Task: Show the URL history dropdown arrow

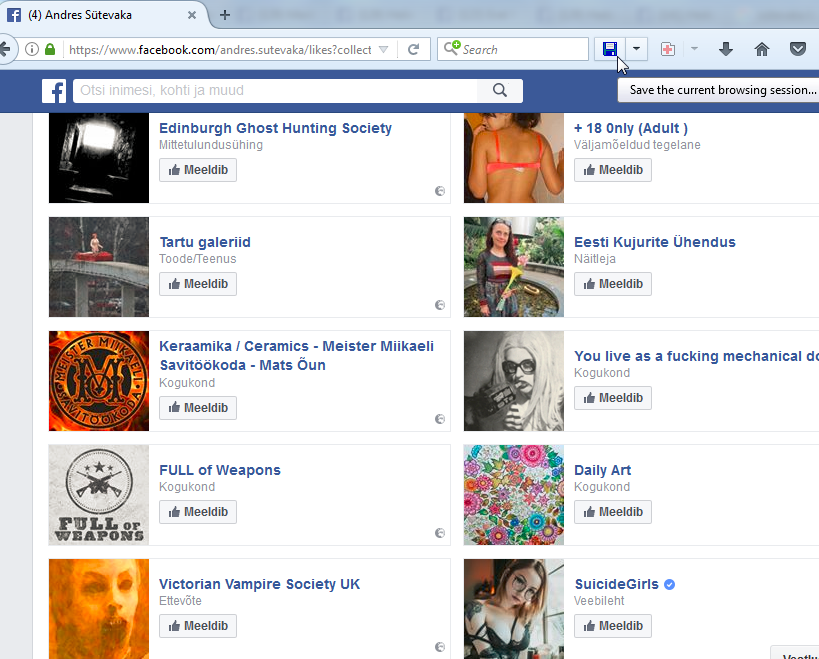Action: (383, 50)
